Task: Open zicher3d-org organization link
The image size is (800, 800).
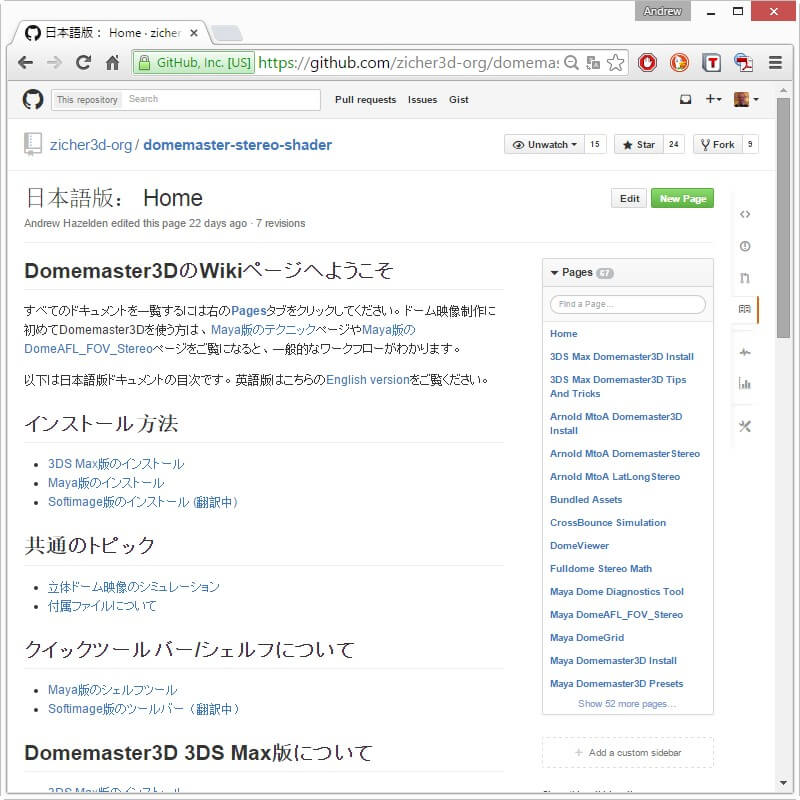Action: (x=91, y=145)
